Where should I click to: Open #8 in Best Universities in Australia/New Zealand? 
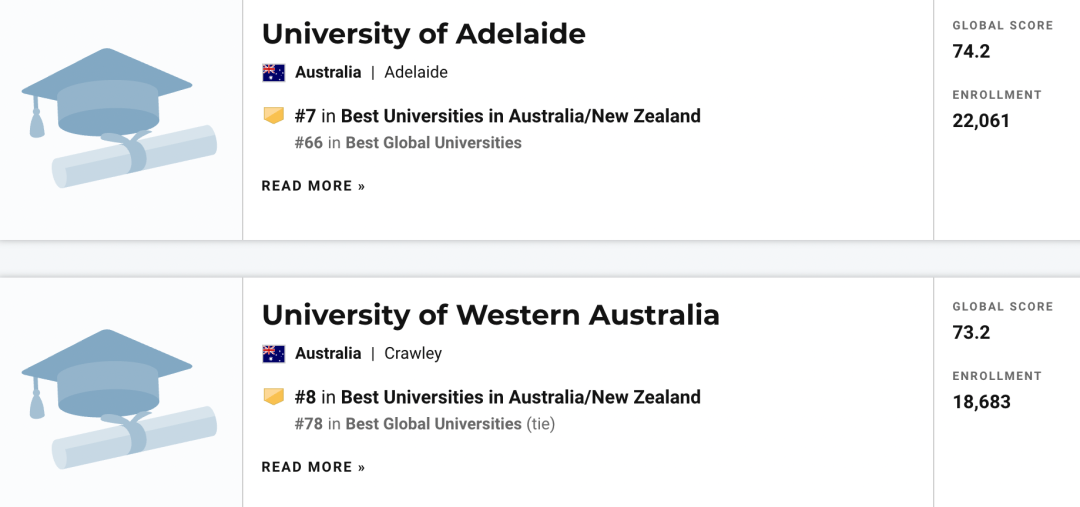(497, 397)
